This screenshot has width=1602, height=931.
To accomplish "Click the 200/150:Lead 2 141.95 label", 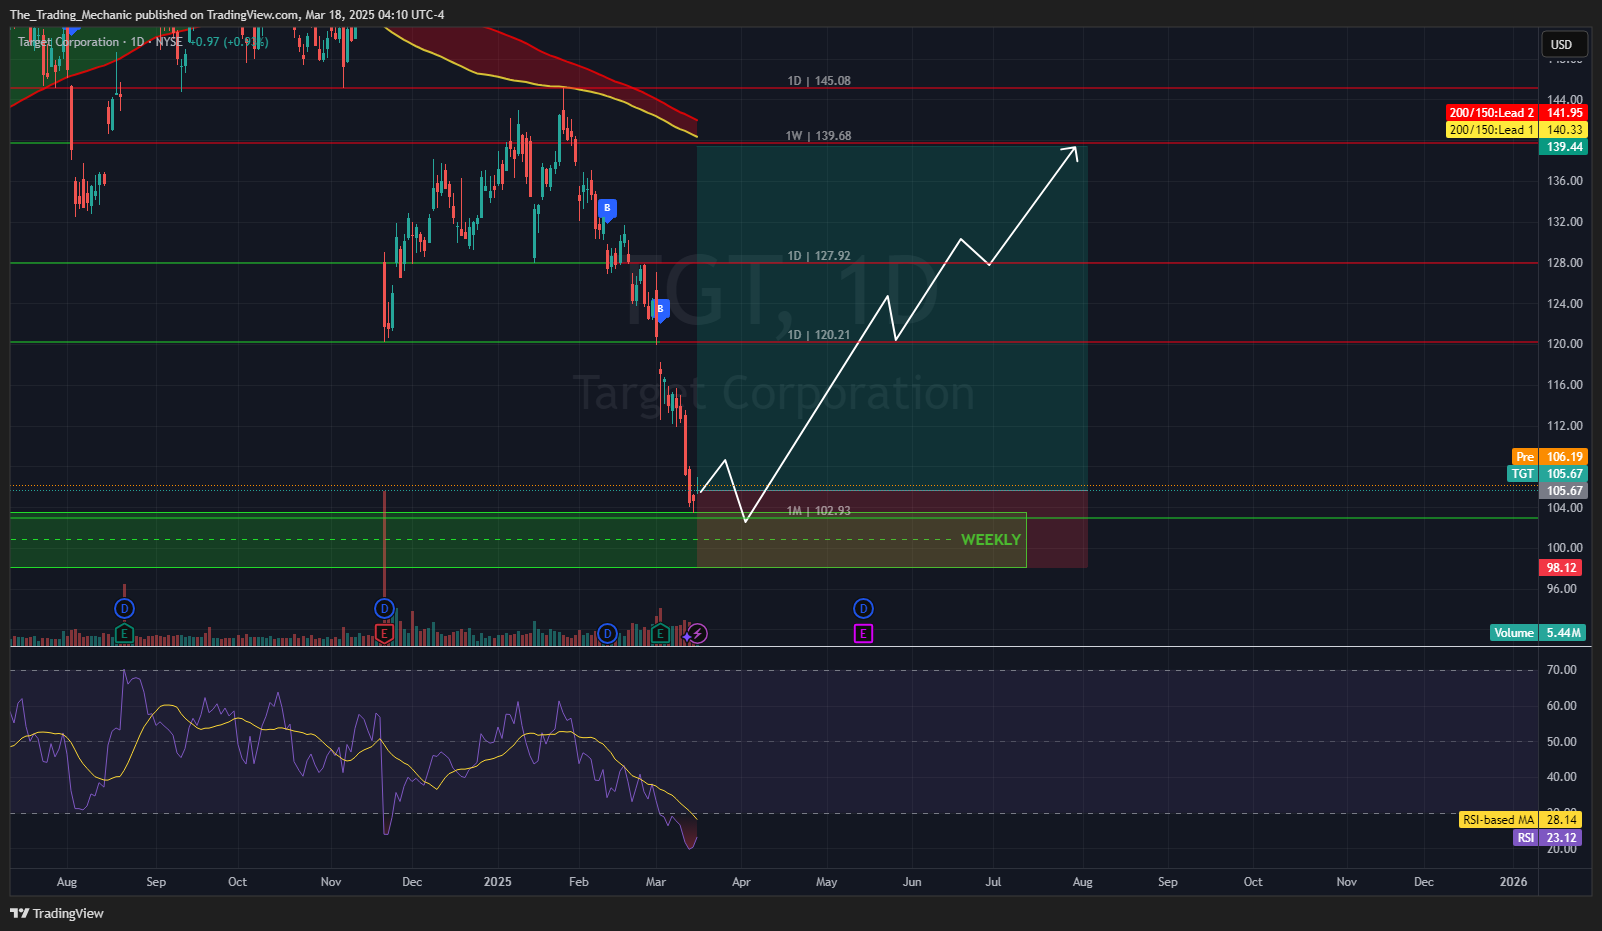I will pyautogui.click(x=1516, y=113).
